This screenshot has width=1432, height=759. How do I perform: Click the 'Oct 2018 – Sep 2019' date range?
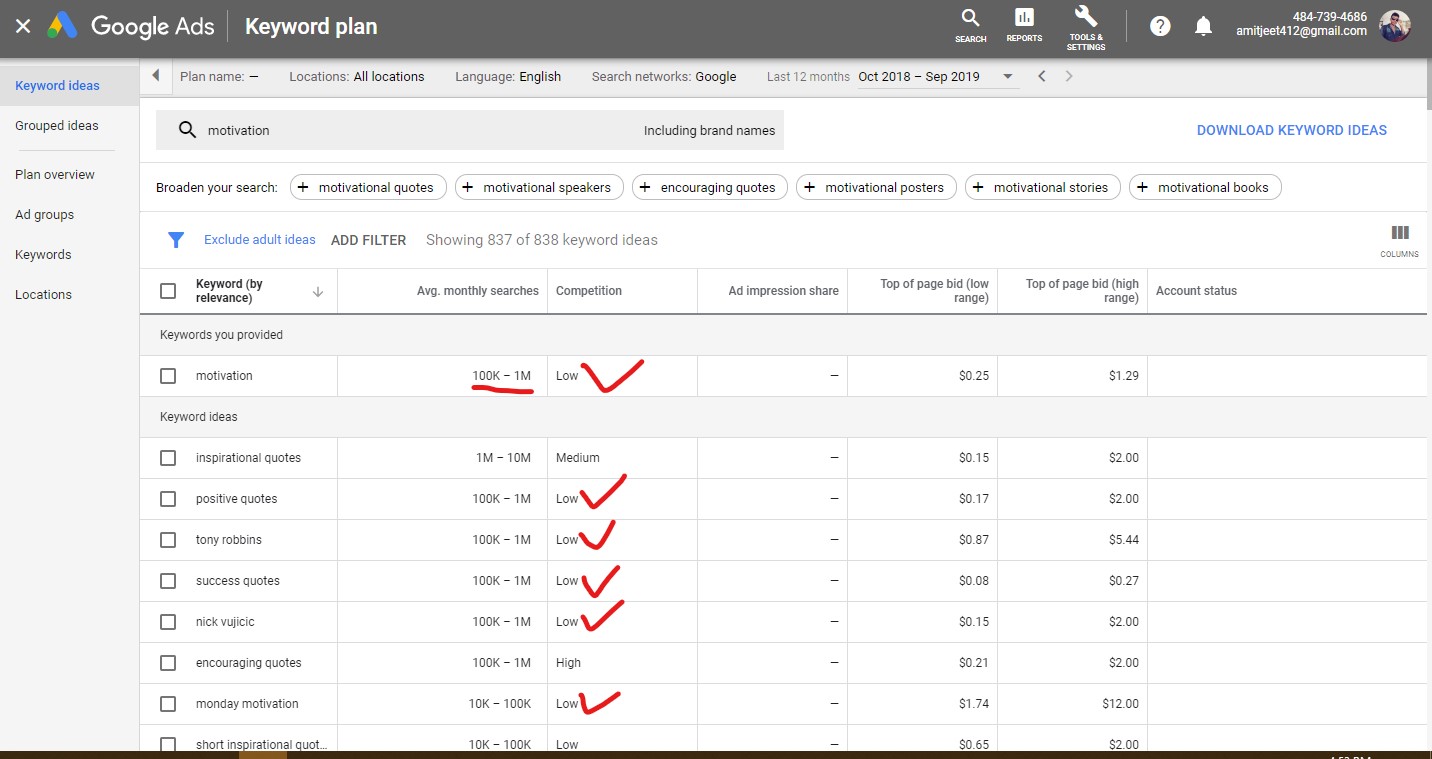[919, 77]
